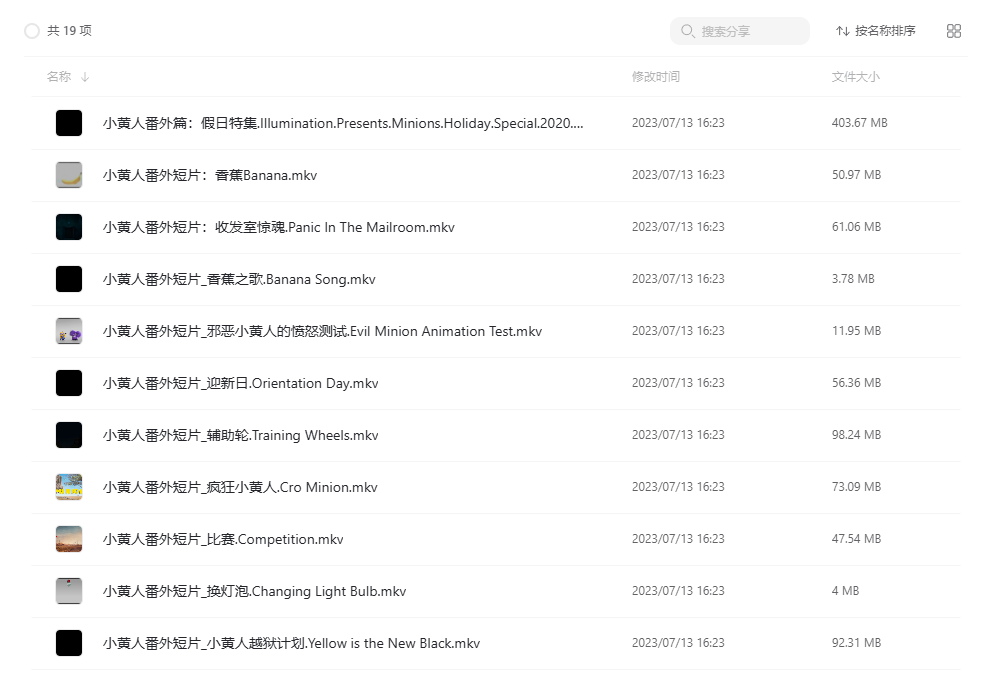Open the 按名称排序 sort dropdown
The height and width of the screenshot is (673, 1002).
click(x=875, y=31)
